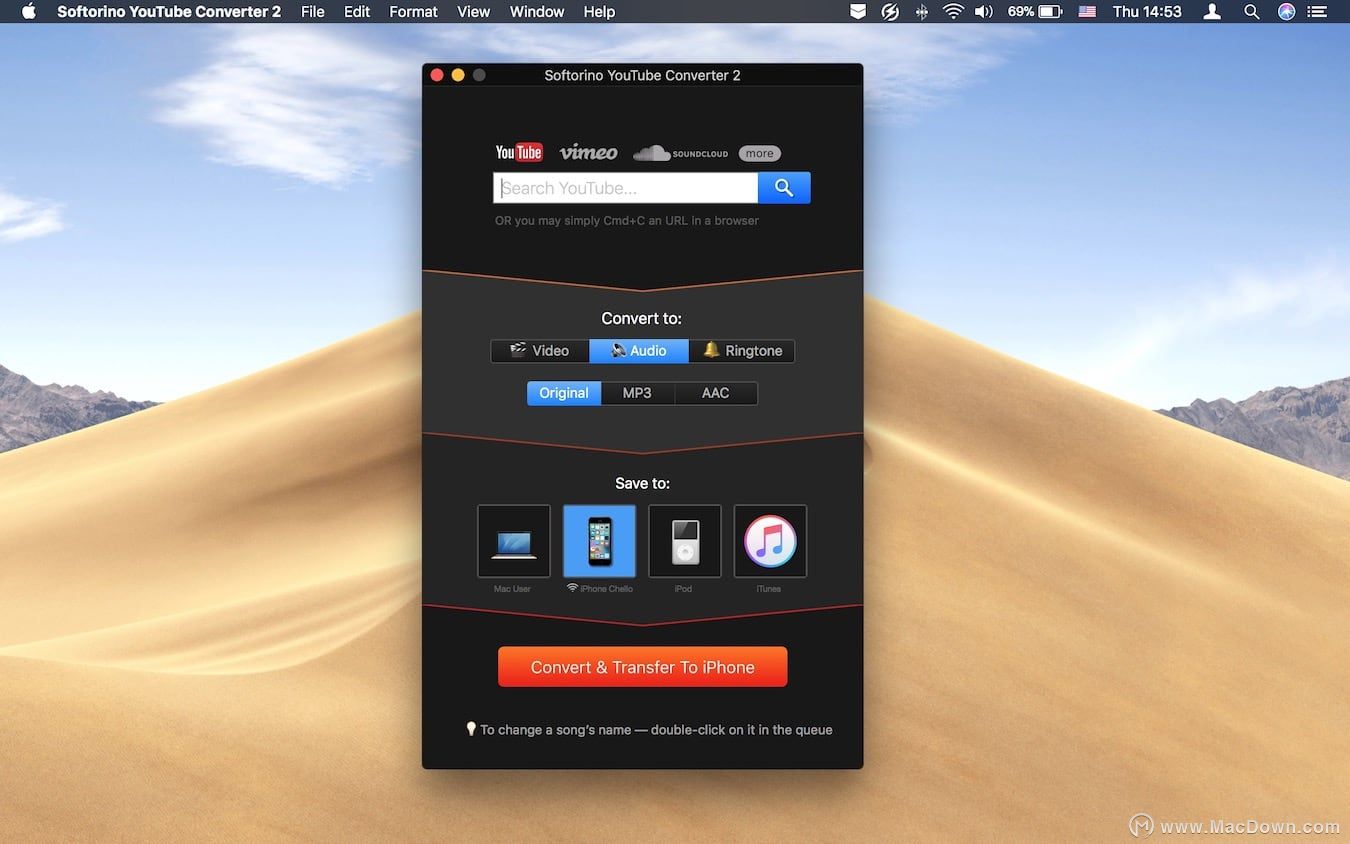Click the user account menu bar icon
The width and height of the screenshot is (1350, 844).
(x=1212, y=12)
